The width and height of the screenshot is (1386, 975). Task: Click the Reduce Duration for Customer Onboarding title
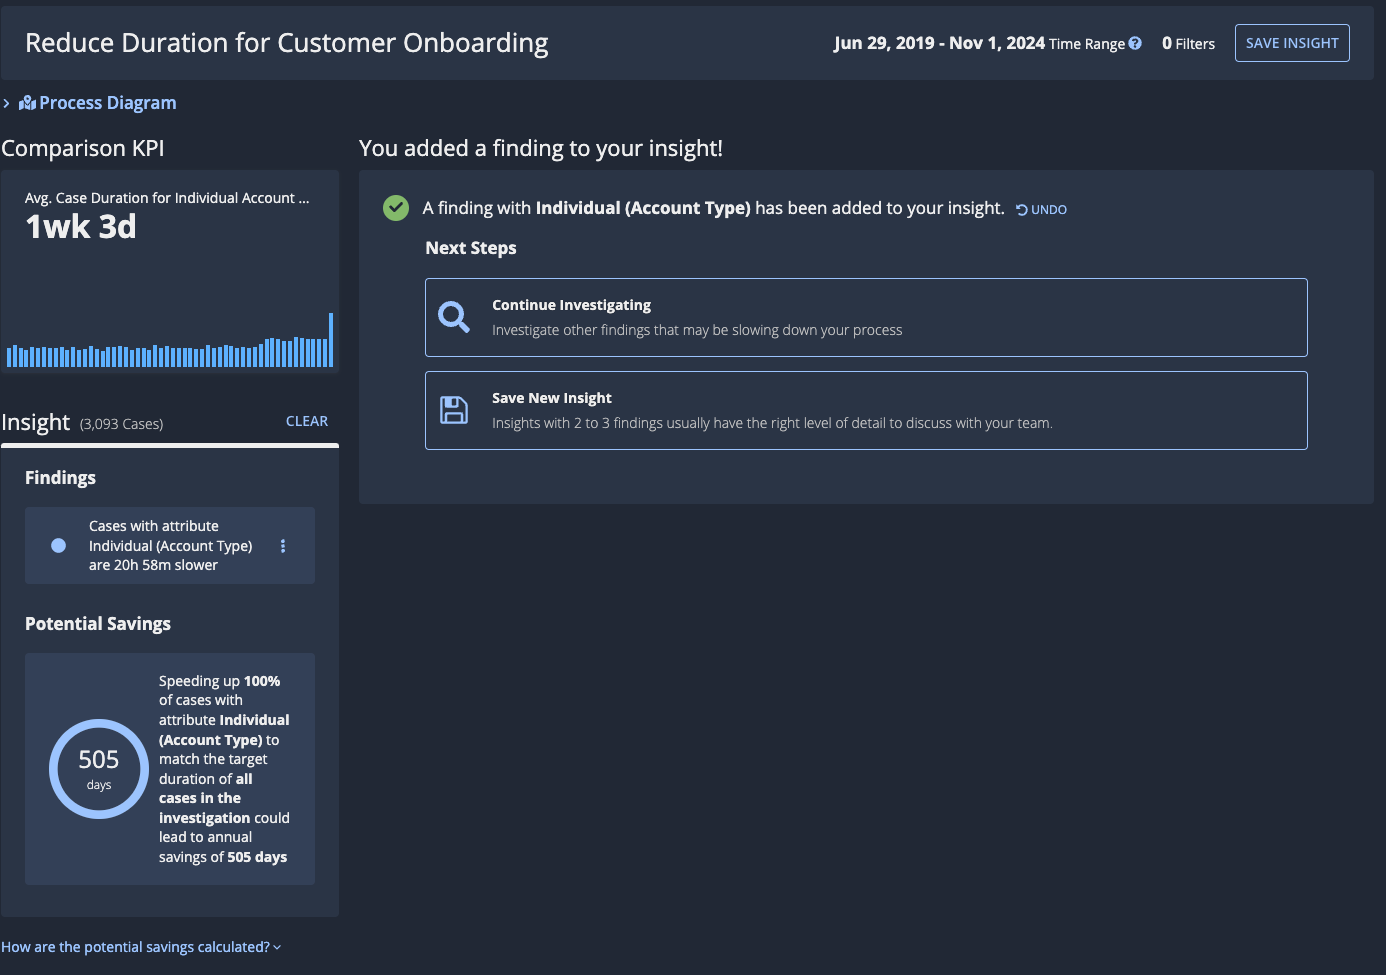pos(287,43)
